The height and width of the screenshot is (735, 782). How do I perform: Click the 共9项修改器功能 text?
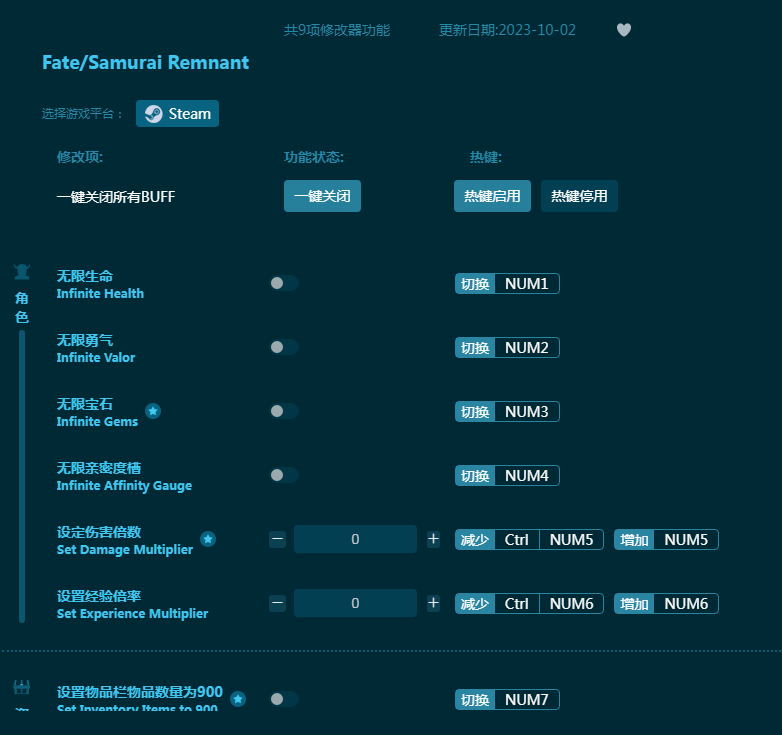point(337,30)
